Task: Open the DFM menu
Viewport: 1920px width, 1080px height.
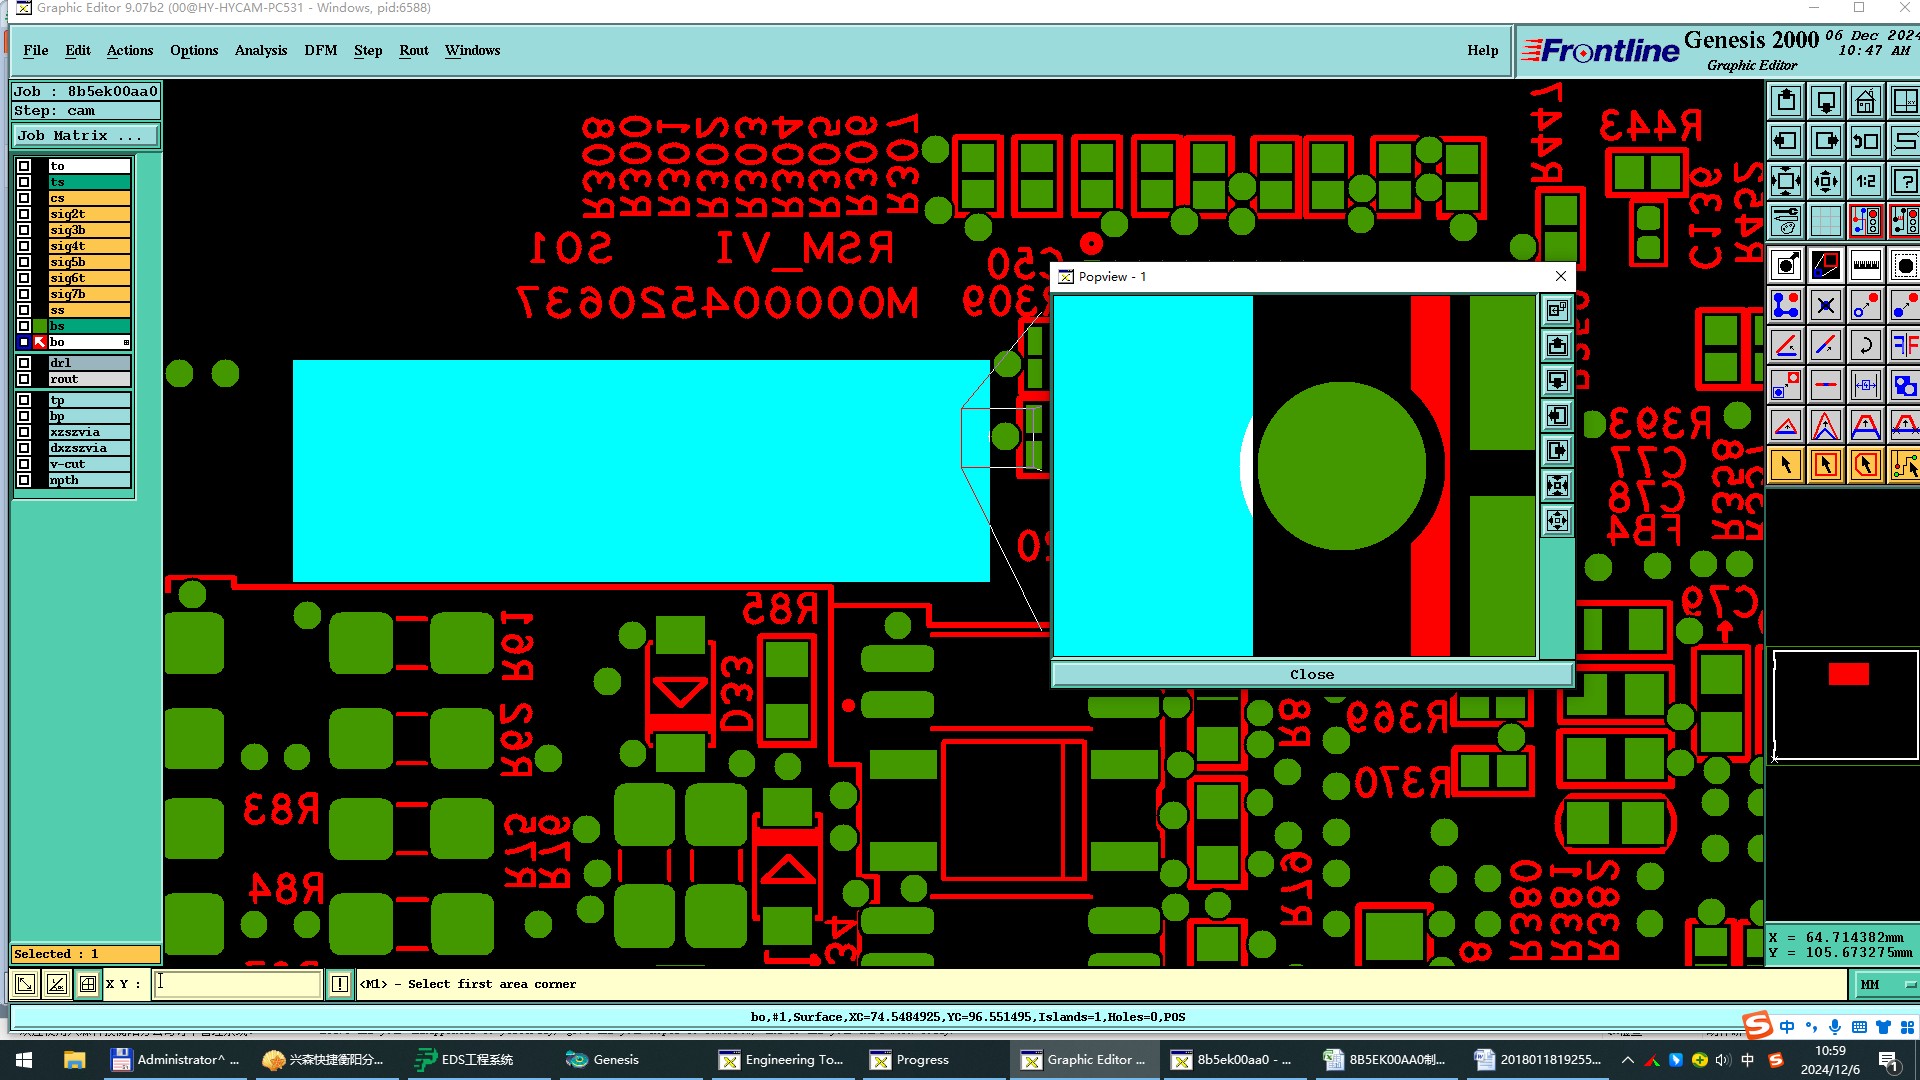Action: (321, 50)
